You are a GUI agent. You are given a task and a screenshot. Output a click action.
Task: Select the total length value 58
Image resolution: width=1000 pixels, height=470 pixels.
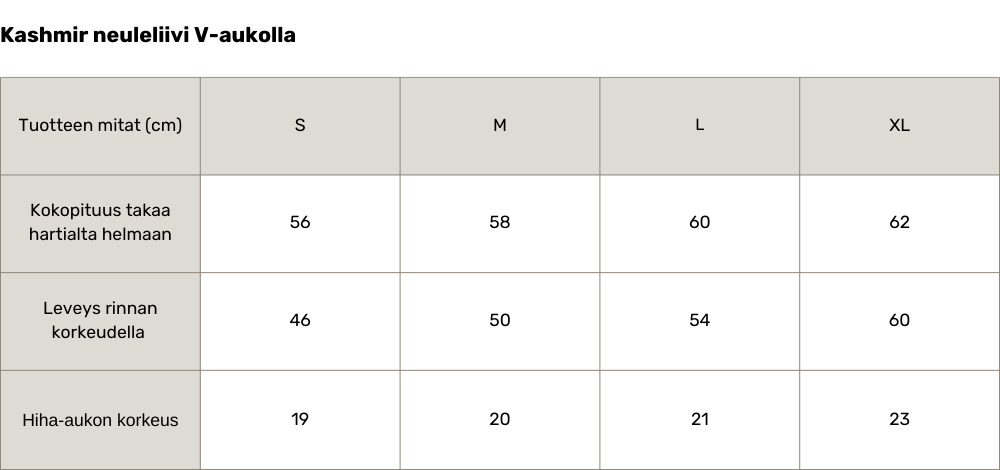point(500,222)
